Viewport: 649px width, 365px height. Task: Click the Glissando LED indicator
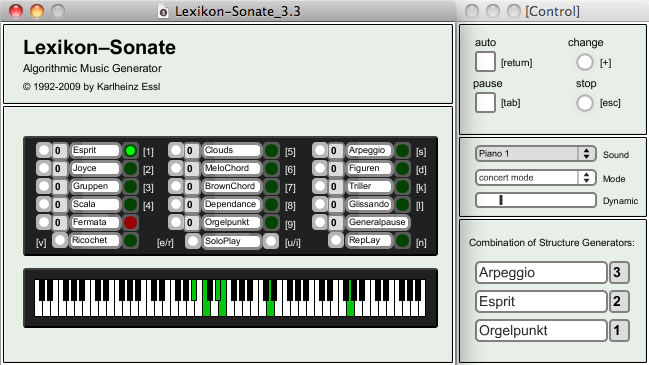point(402,204)
